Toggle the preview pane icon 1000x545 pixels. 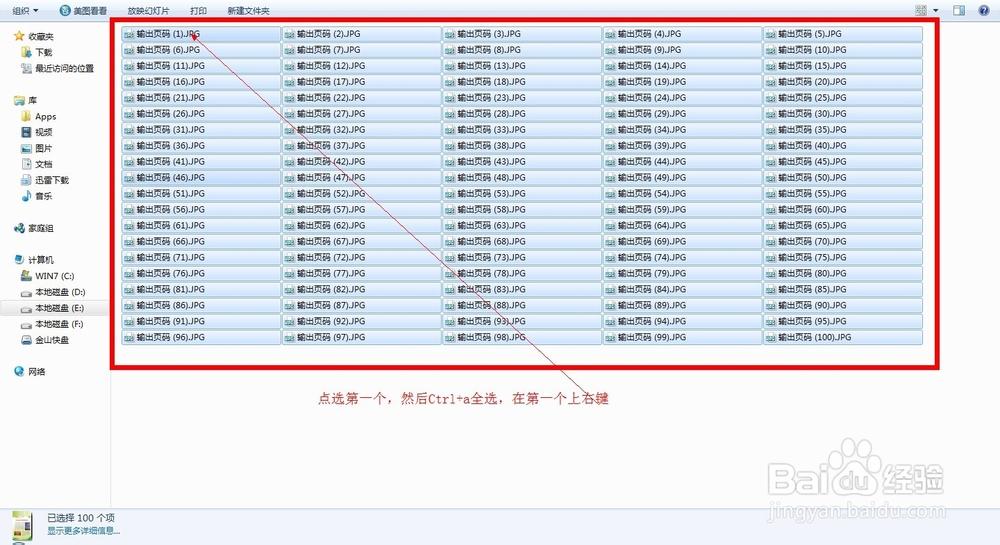click(959, 10)
